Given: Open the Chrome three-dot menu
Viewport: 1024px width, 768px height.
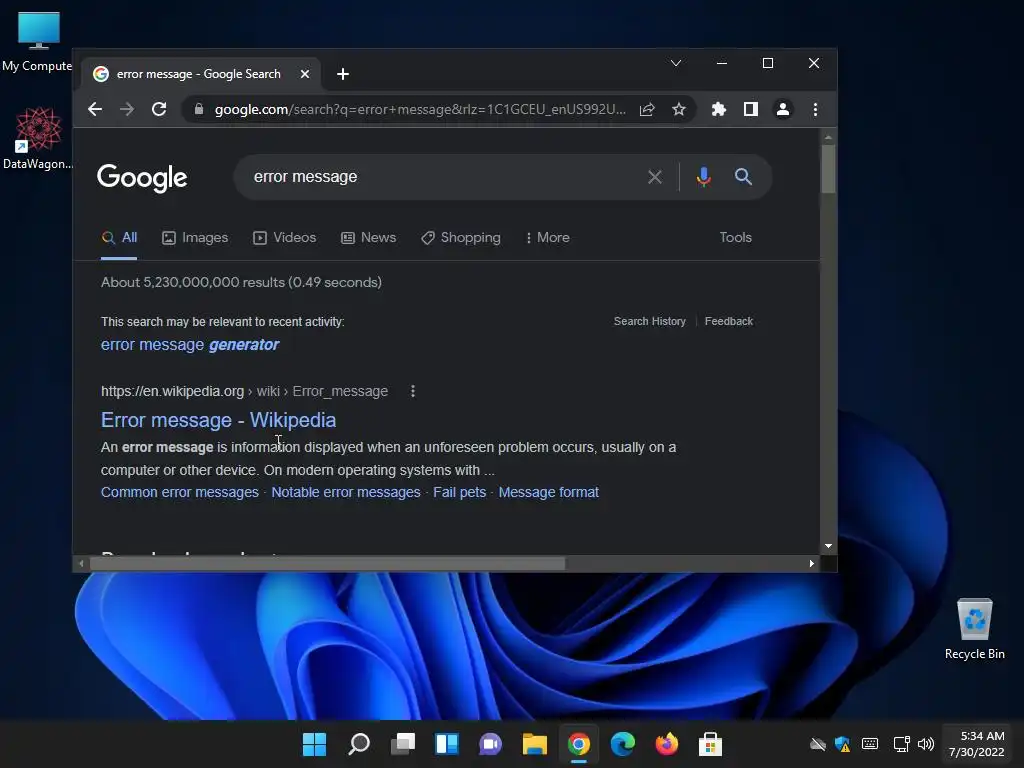Looking at the screenshot, I should tap(815, 109).
